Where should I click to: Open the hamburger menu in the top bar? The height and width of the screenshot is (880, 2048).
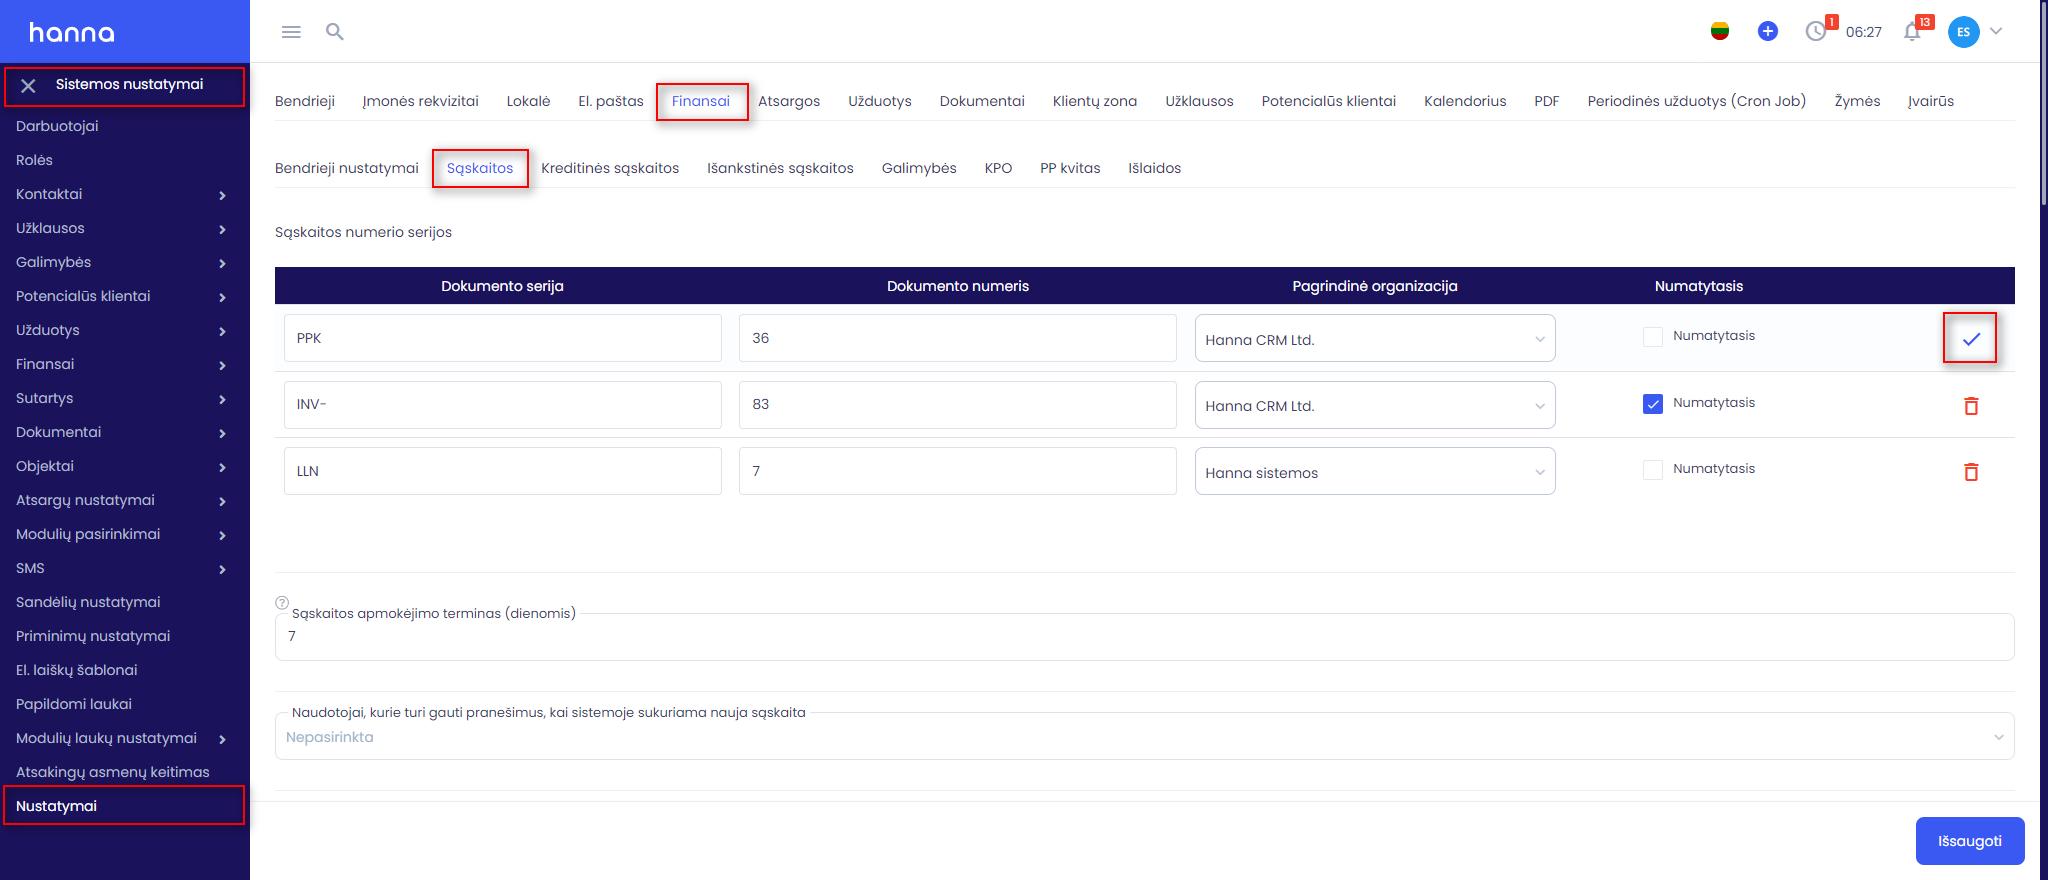[291, 32]
